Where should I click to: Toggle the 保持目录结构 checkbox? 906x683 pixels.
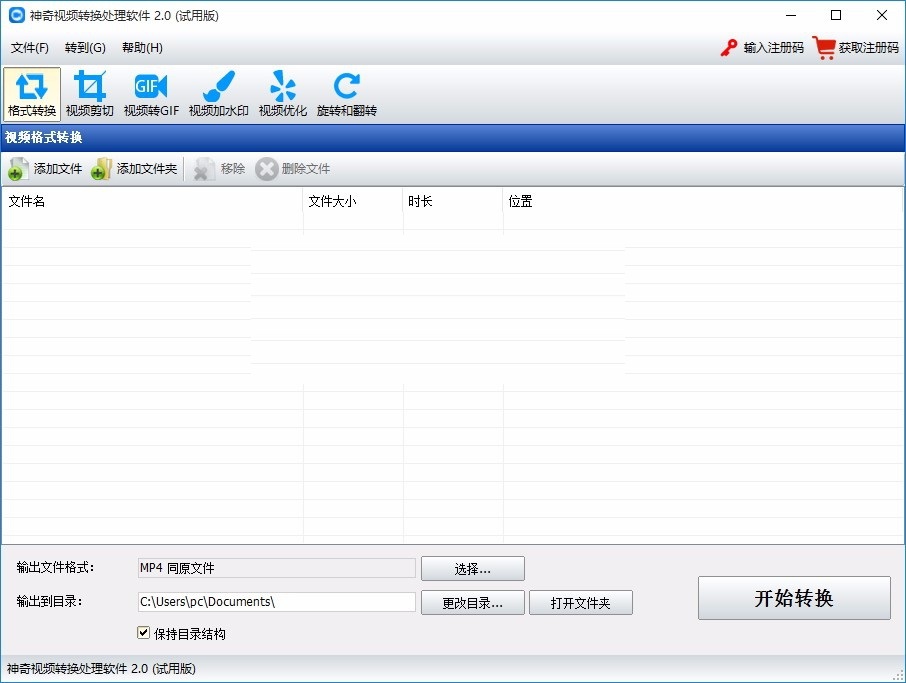click(143, 631)
